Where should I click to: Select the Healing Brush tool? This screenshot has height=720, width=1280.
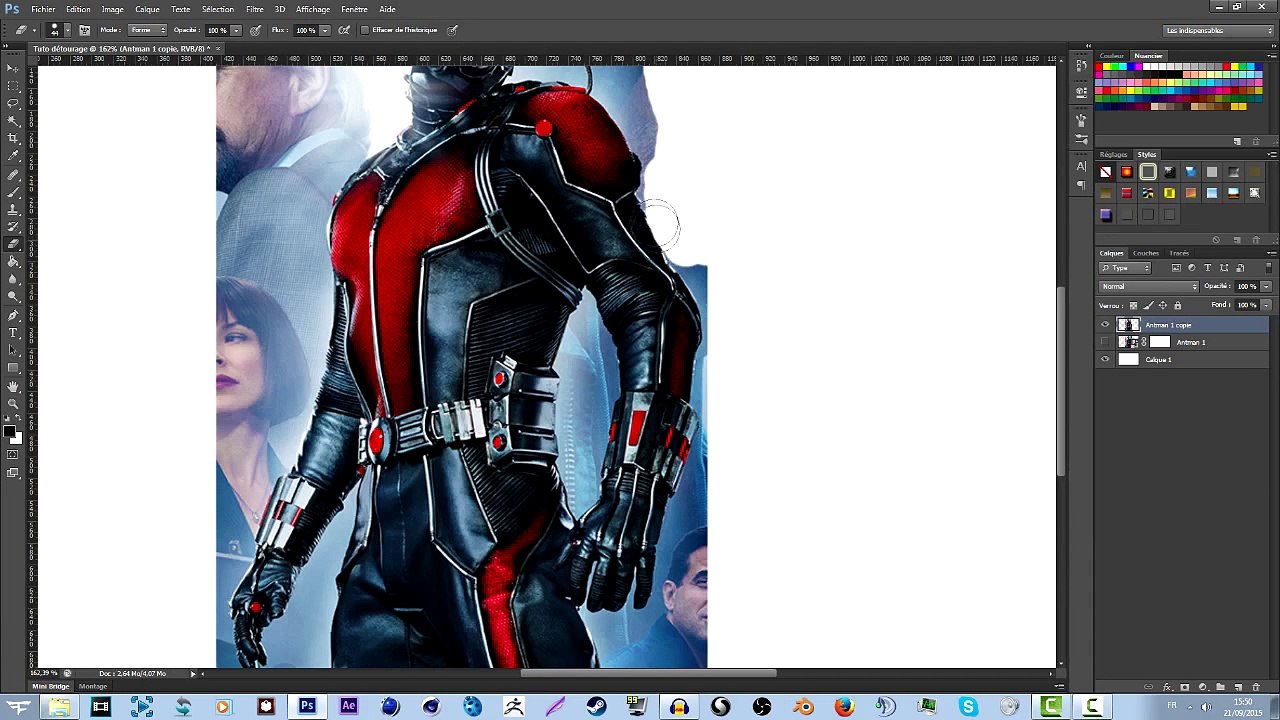[13, 174]
